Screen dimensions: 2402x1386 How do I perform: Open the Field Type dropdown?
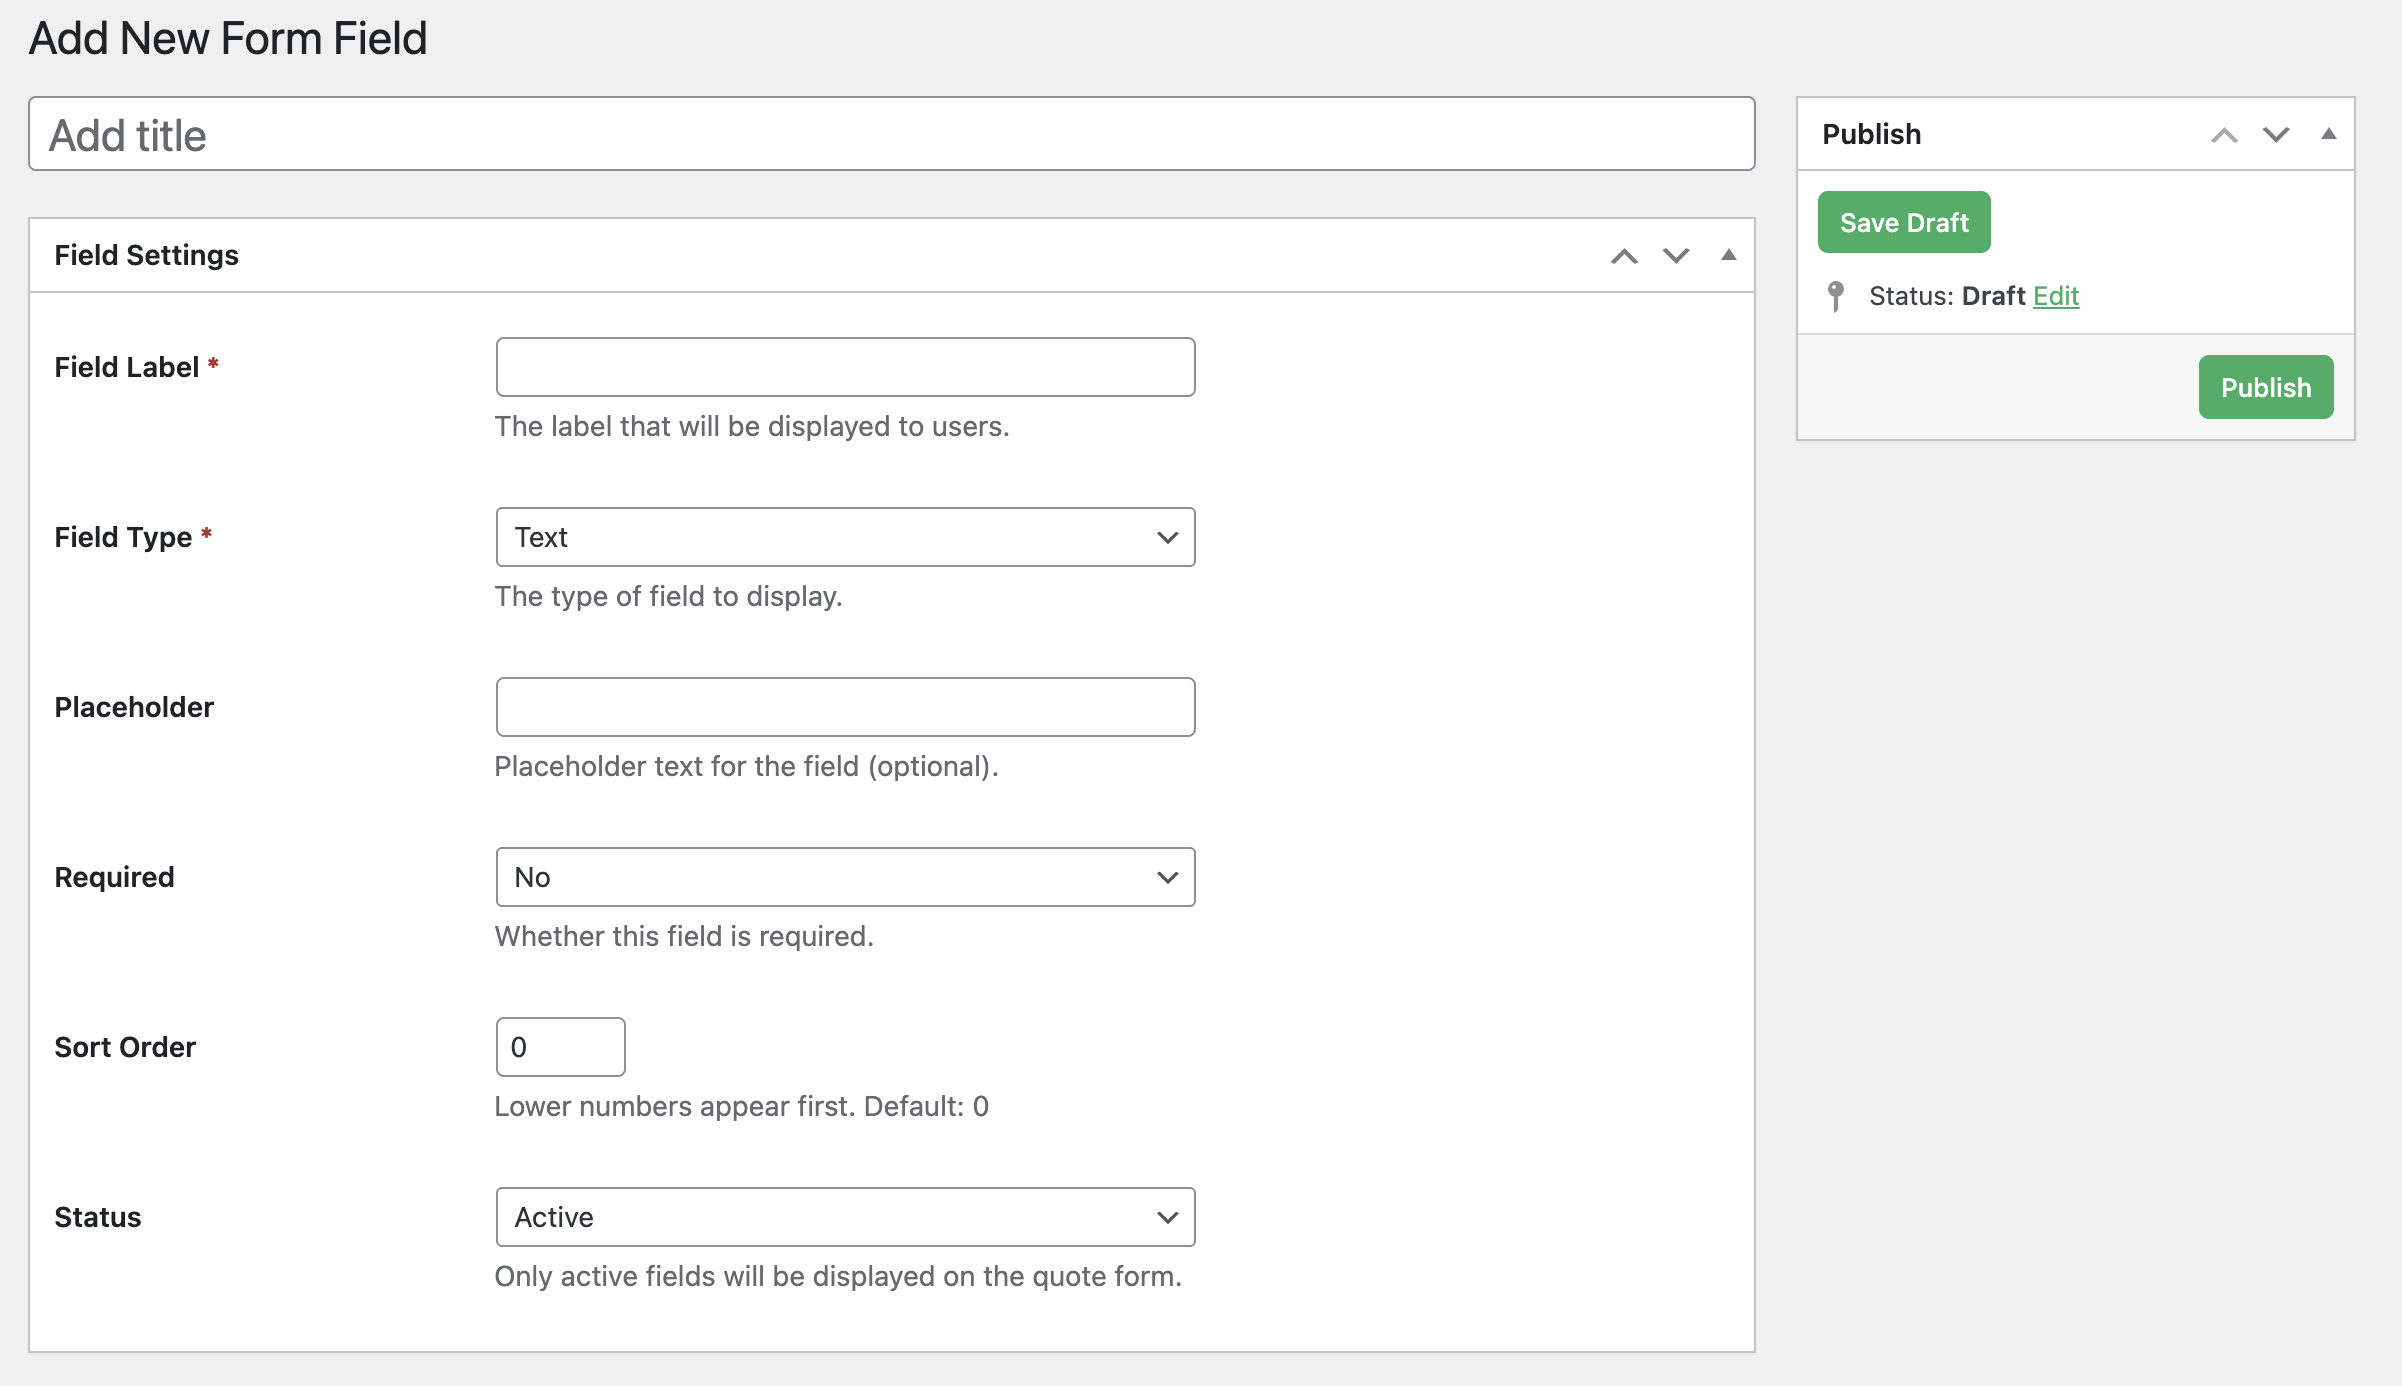point(844,537)
